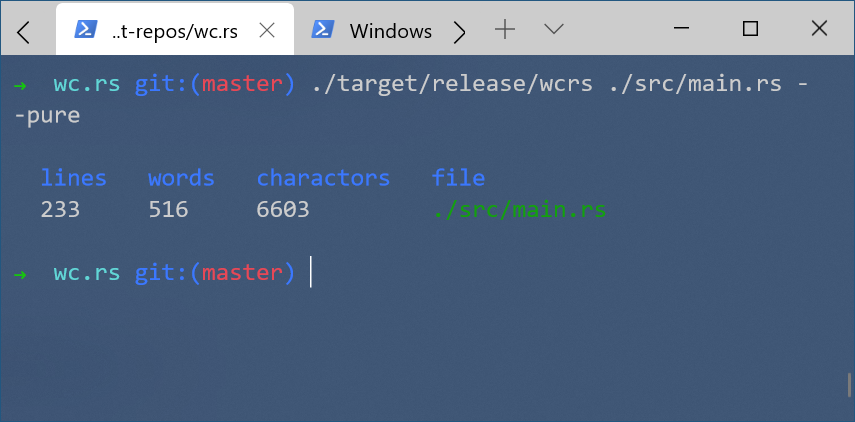
Task: Close the ..t-repos/wc.rs tab
Action: click(267, 31)
